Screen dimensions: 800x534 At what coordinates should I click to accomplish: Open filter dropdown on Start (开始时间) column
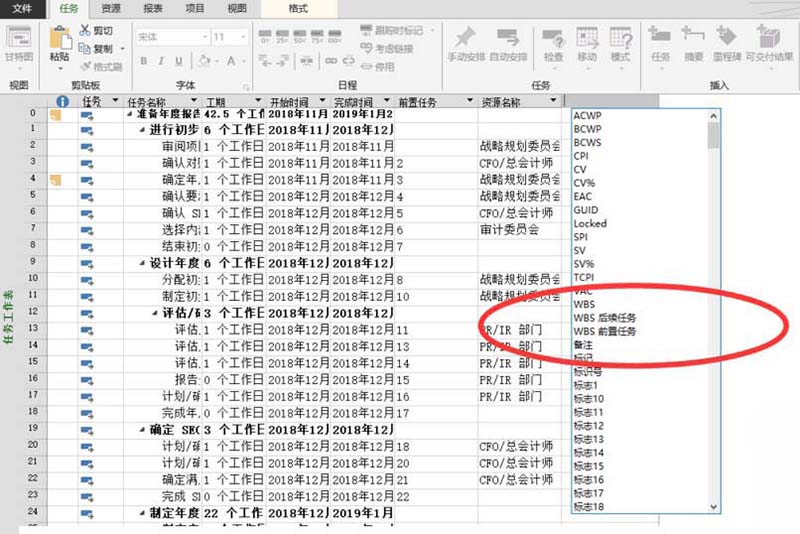point(322,100)
